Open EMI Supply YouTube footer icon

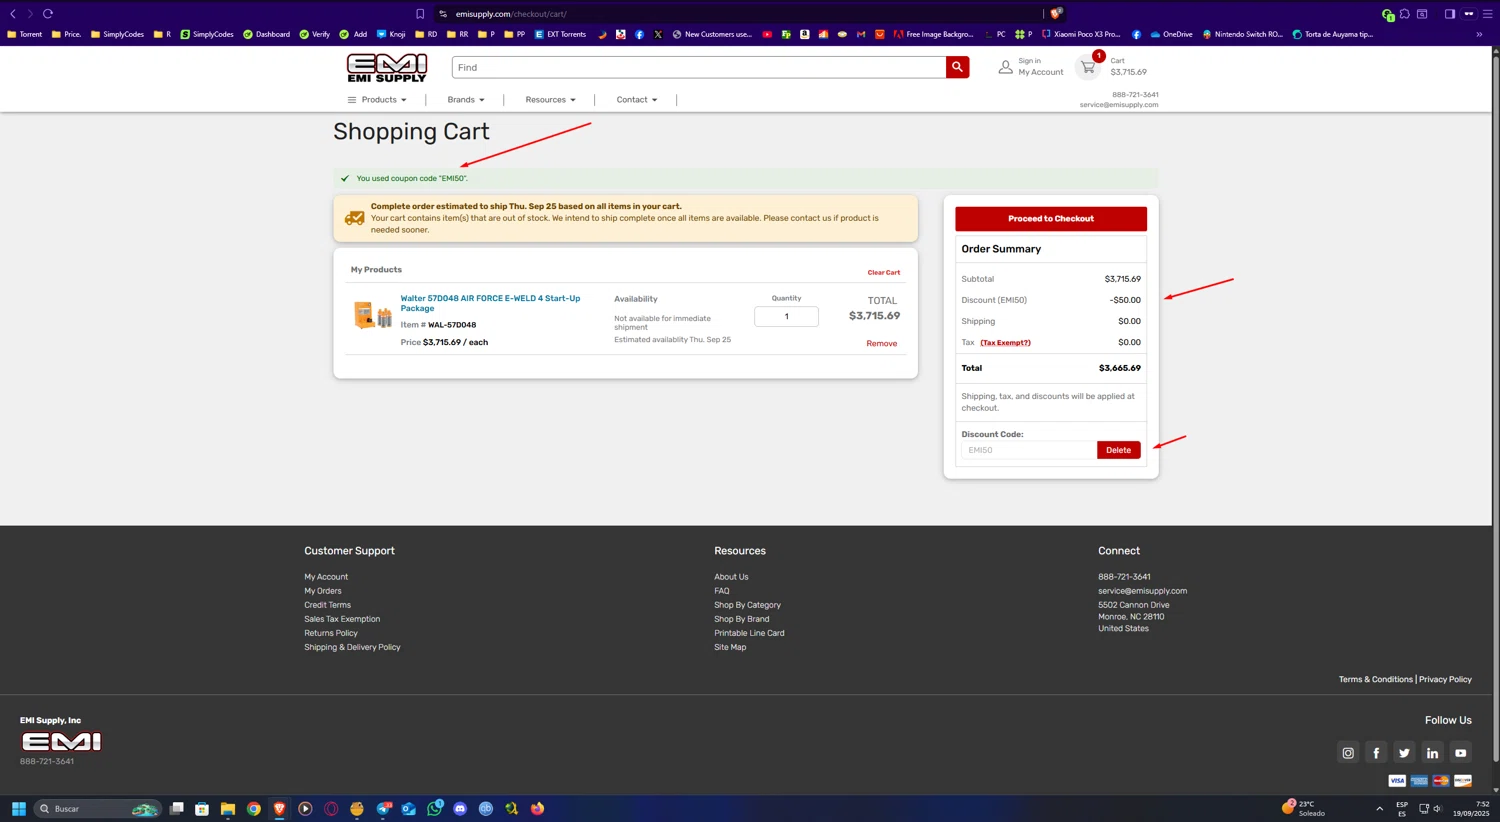tap(1460, 753)
